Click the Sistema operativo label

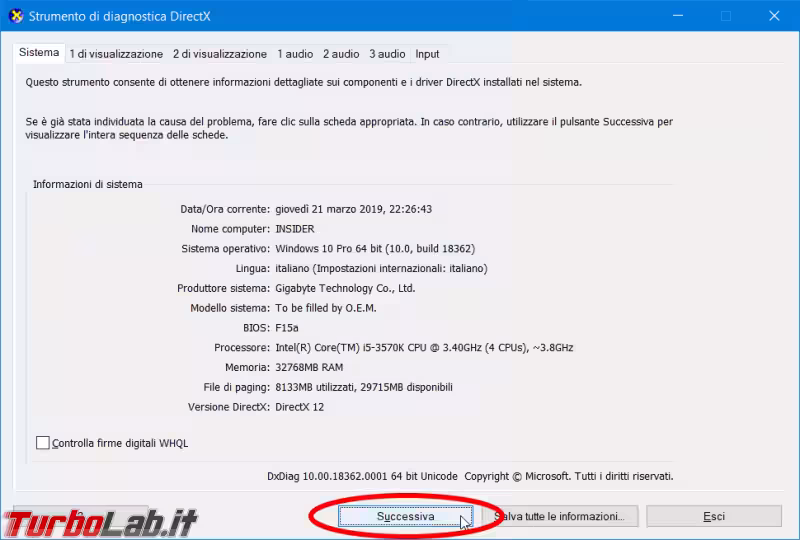(x=226, y=249)
